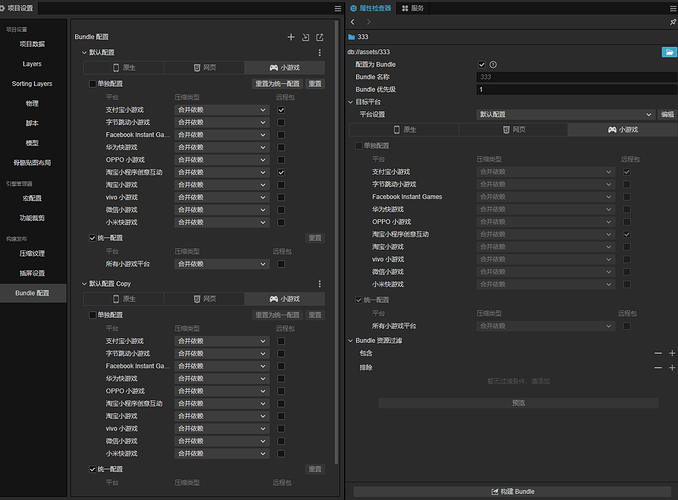This screenshot has width=678, height=500.
Task: Switch to the 服务 tab
Action: tap(413, 8)
